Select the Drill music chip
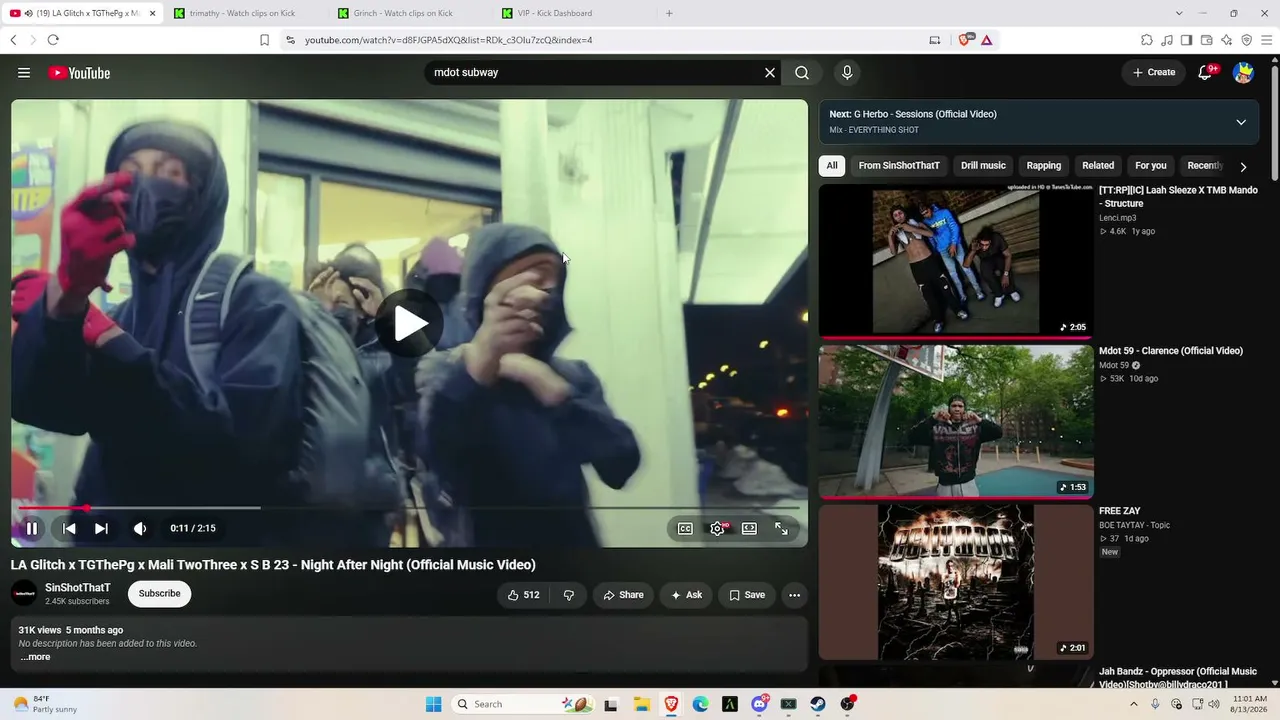Screen dimensions: 1280x720 point(983,166)
